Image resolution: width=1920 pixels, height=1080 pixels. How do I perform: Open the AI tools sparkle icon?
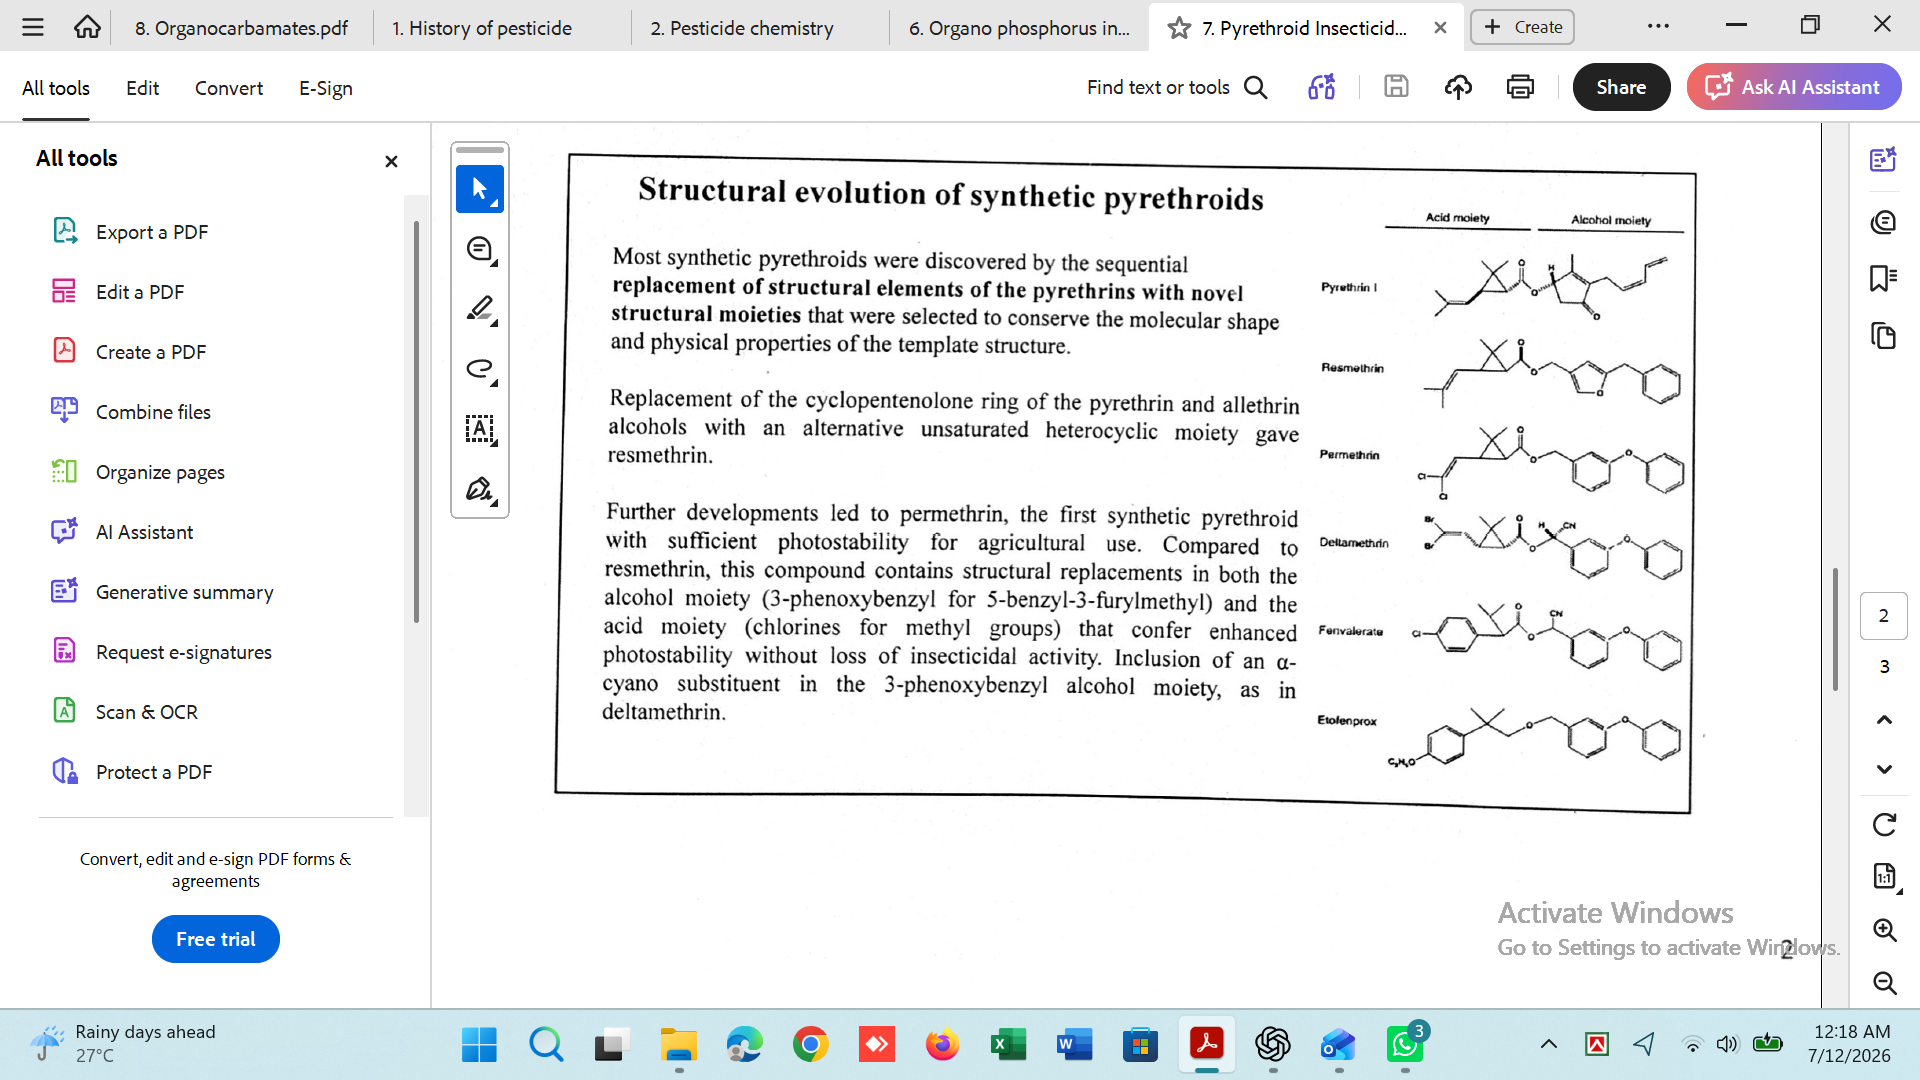[x=1321, y=87]
